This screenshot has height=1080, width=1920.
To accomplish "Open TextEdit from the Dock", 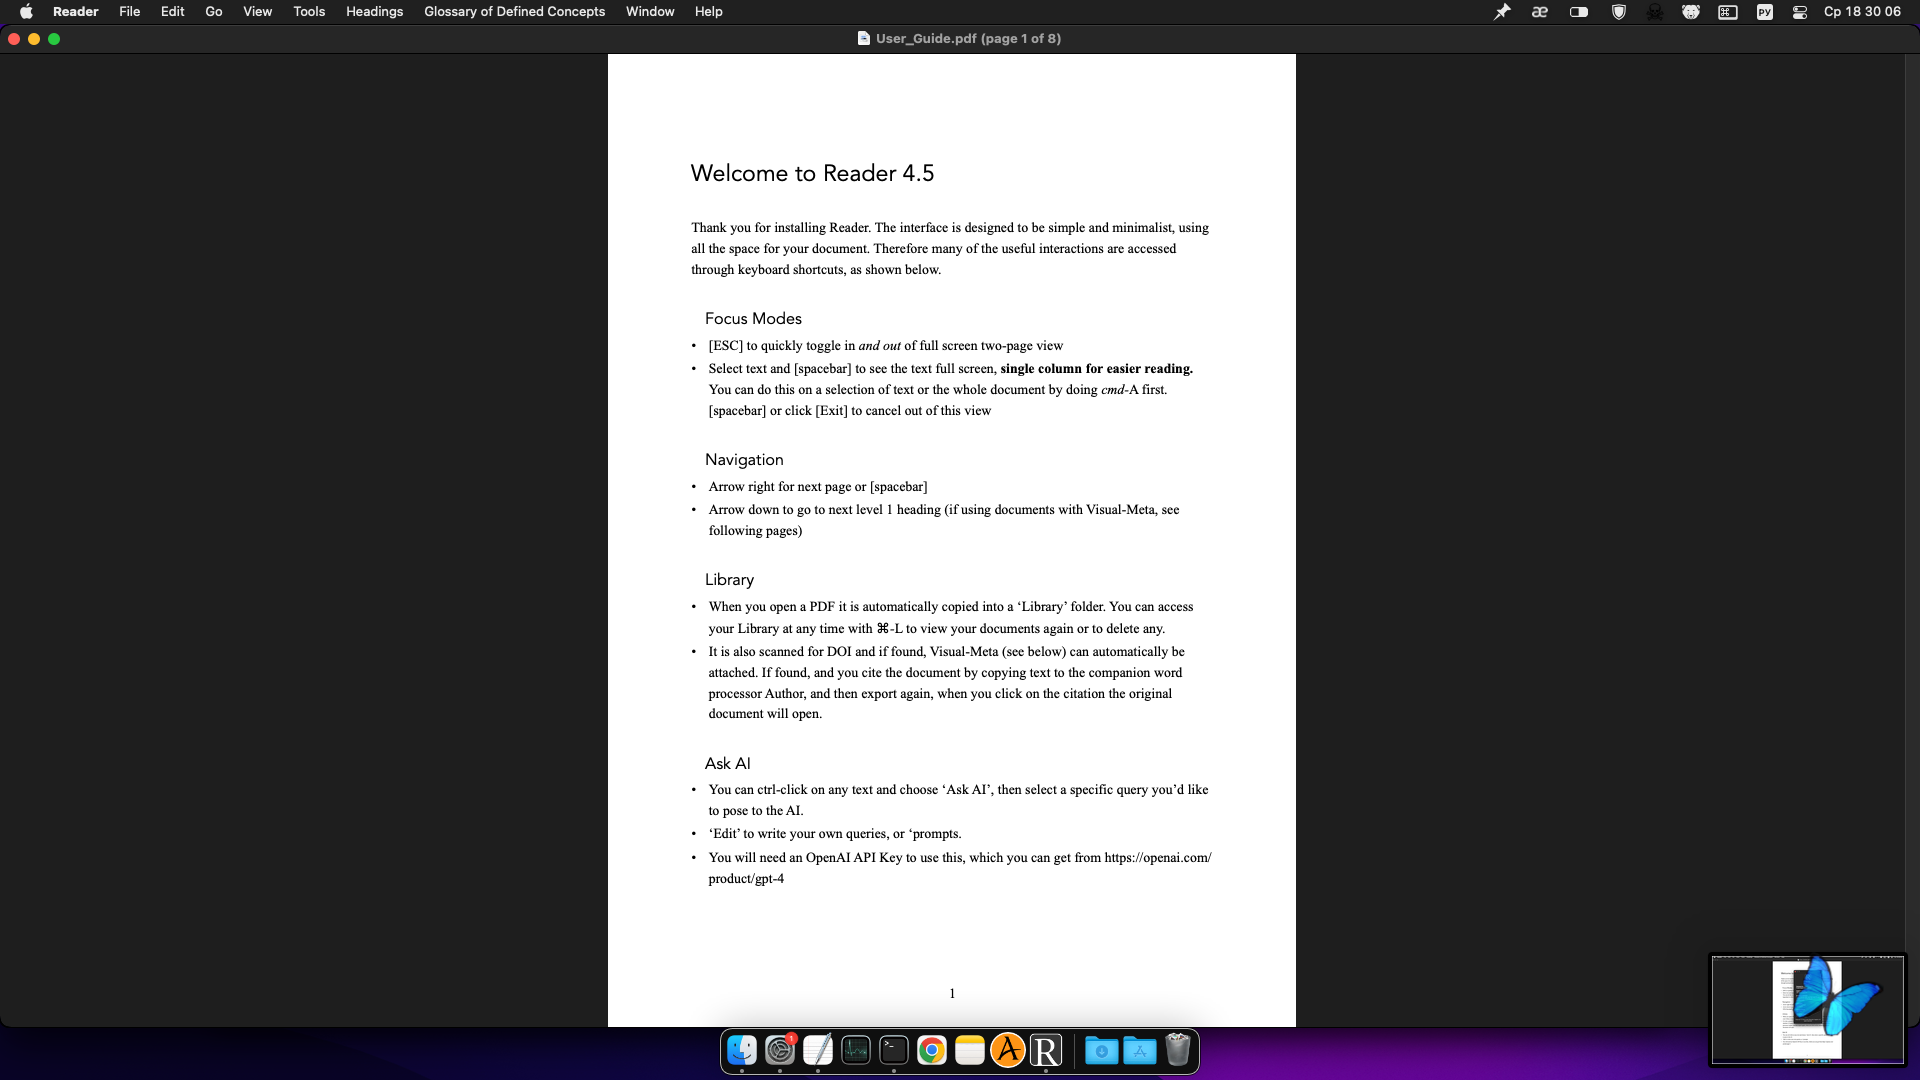I will click(818, 1050).
